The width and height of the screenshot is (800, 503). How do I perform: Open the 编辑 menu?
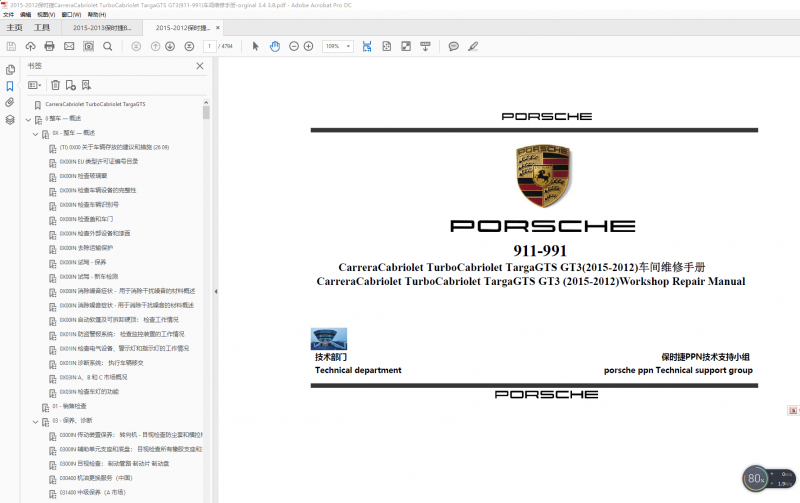click(26, 15)
